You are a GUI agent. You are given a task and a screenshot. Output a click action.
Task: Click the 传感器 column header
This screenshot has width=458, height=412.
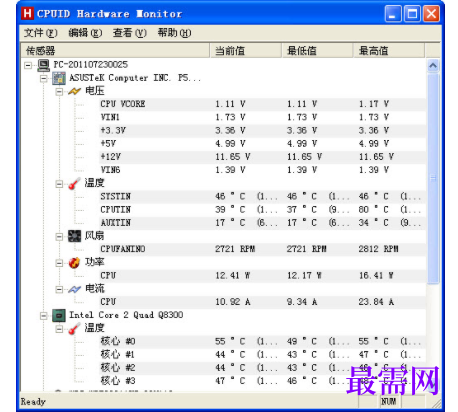point(115,51)
